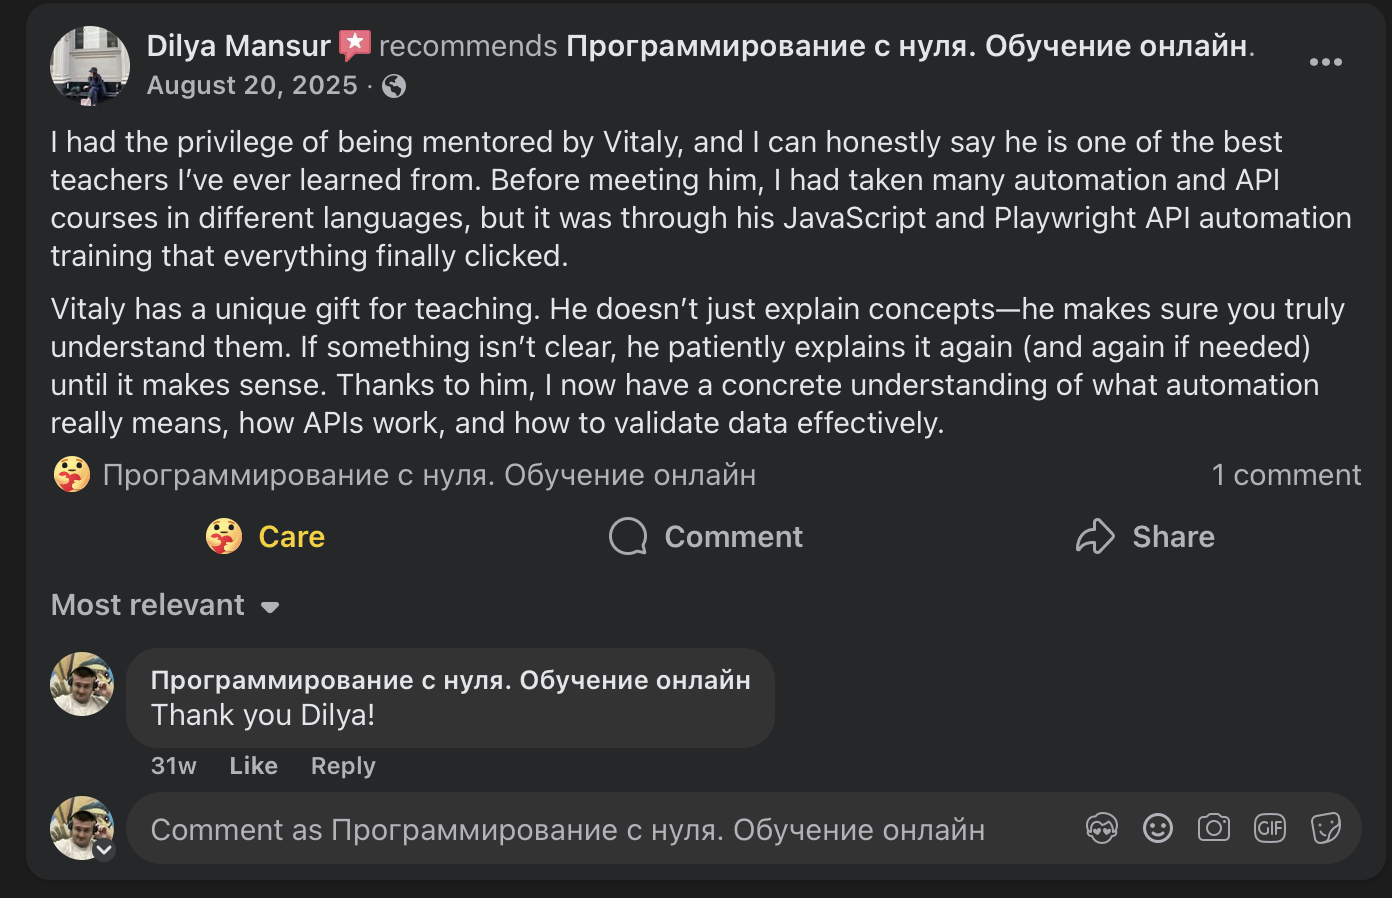Add a GIF to the comment

(x=1269, y=829)
